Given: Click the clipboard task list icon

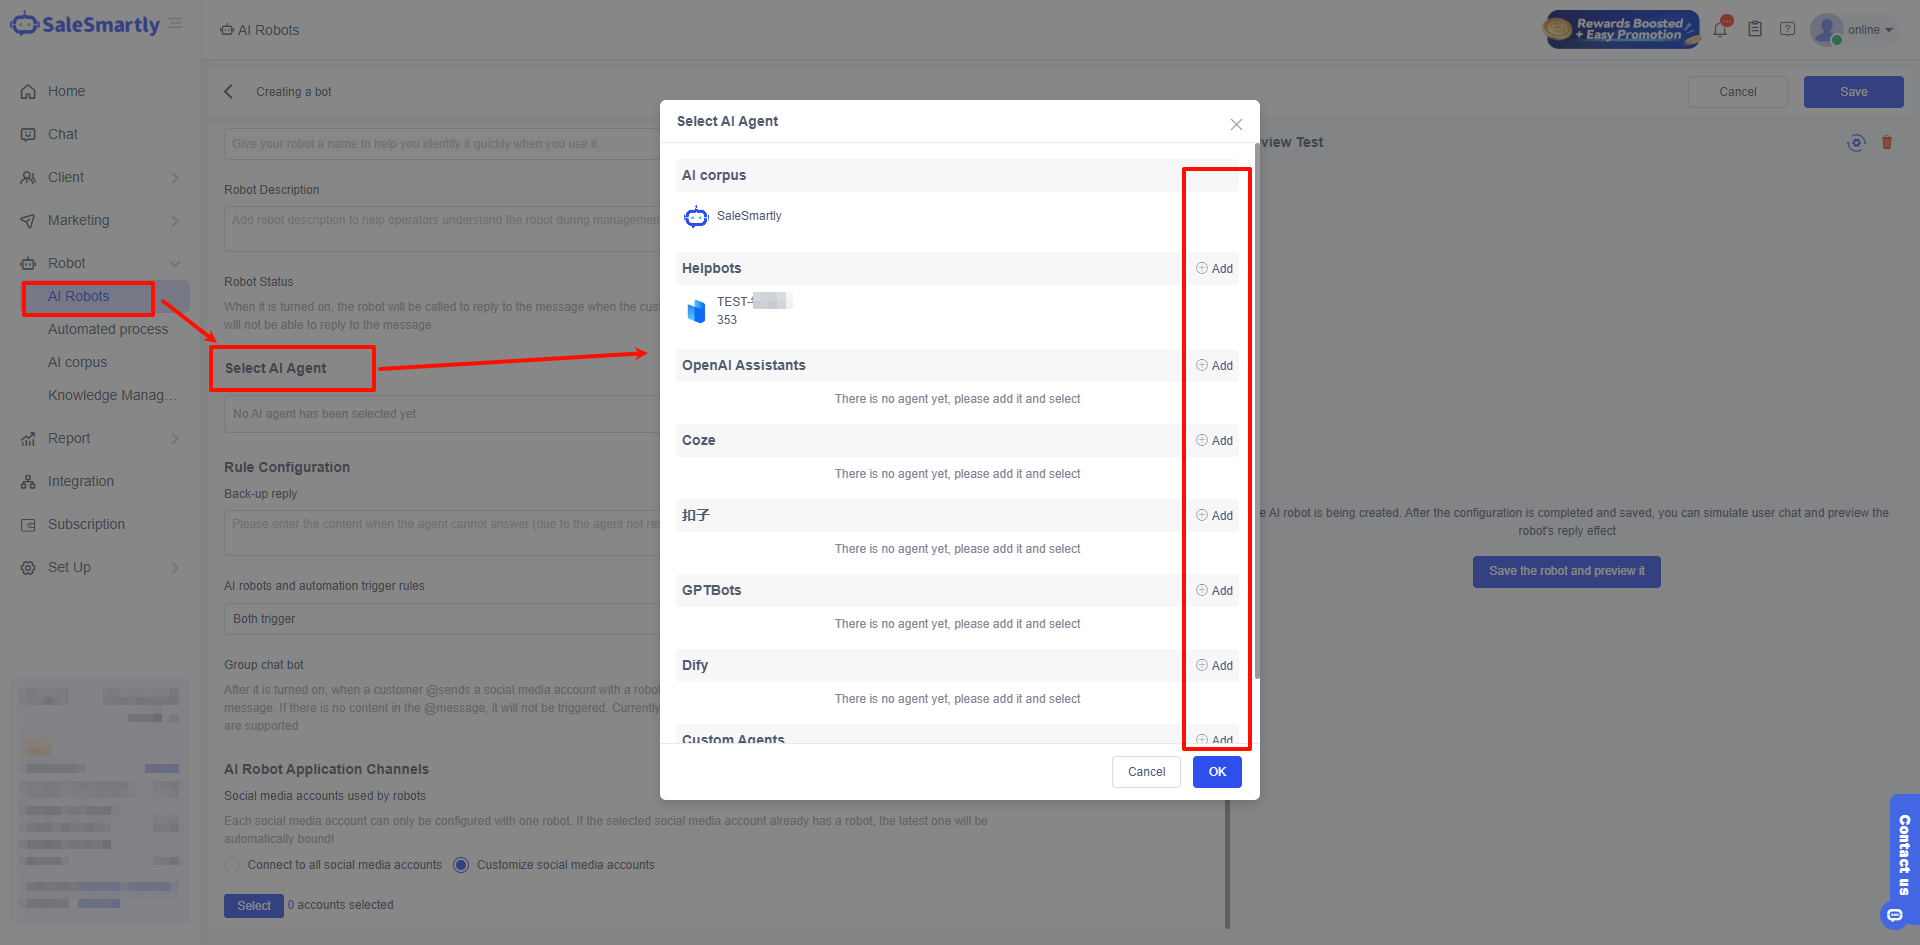Looking at the screenshot, I should tap(1755, 29).
